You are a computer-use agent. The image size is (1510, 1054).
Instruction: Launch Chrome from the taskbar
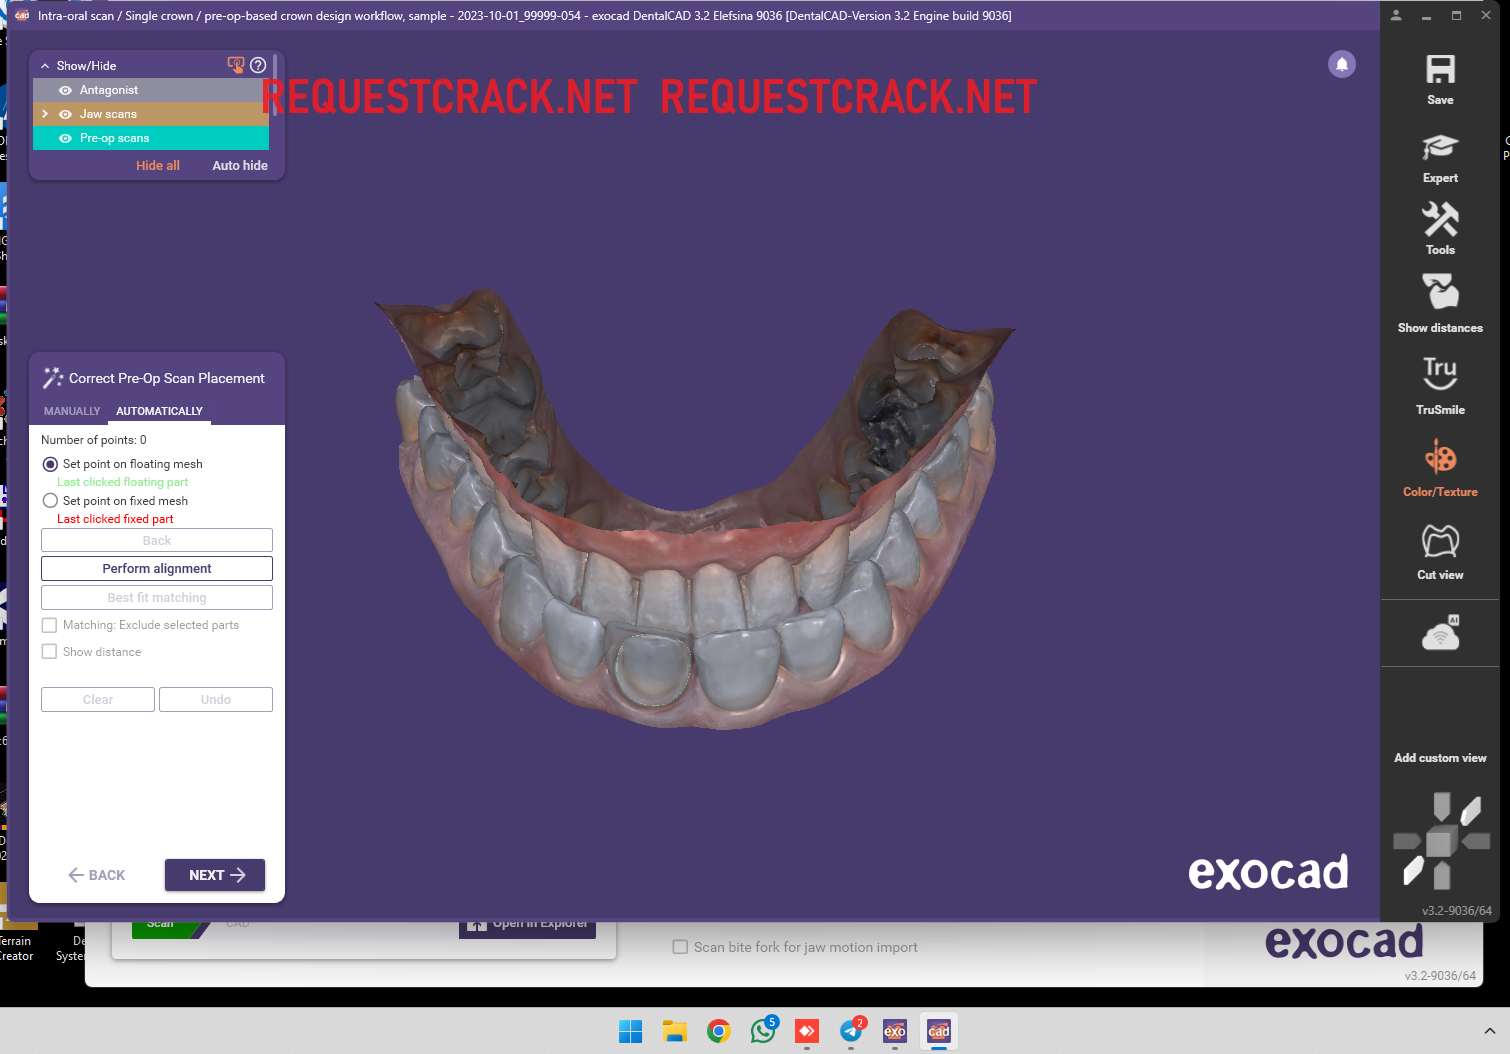719,1031
